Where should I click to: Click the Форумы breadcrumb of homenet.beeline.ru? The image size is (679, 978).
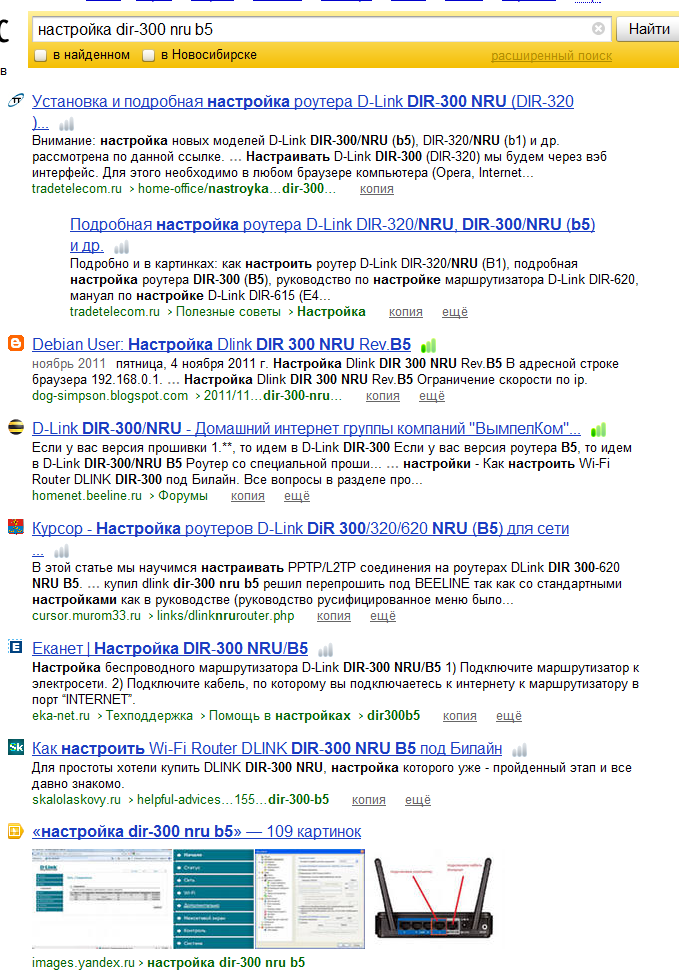pyautogui.click(x=183, y=495)
